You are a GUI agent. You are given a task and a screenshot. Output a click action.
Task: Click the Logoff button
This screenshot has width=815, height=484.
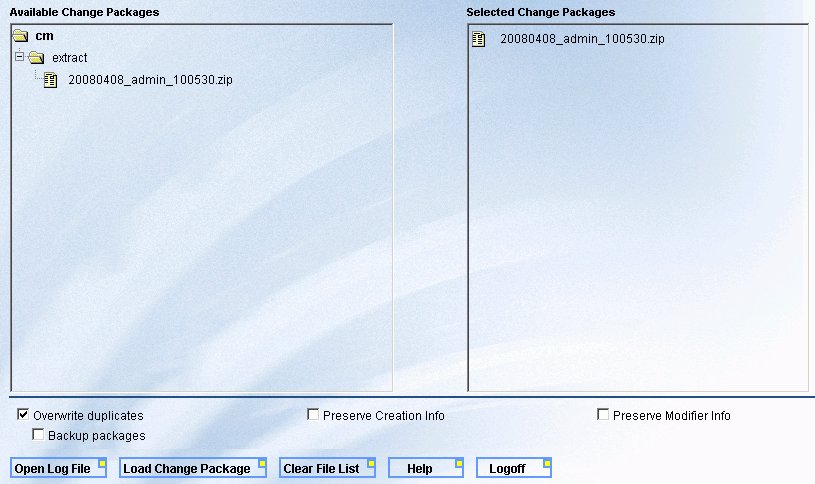[x=514, y=468]
